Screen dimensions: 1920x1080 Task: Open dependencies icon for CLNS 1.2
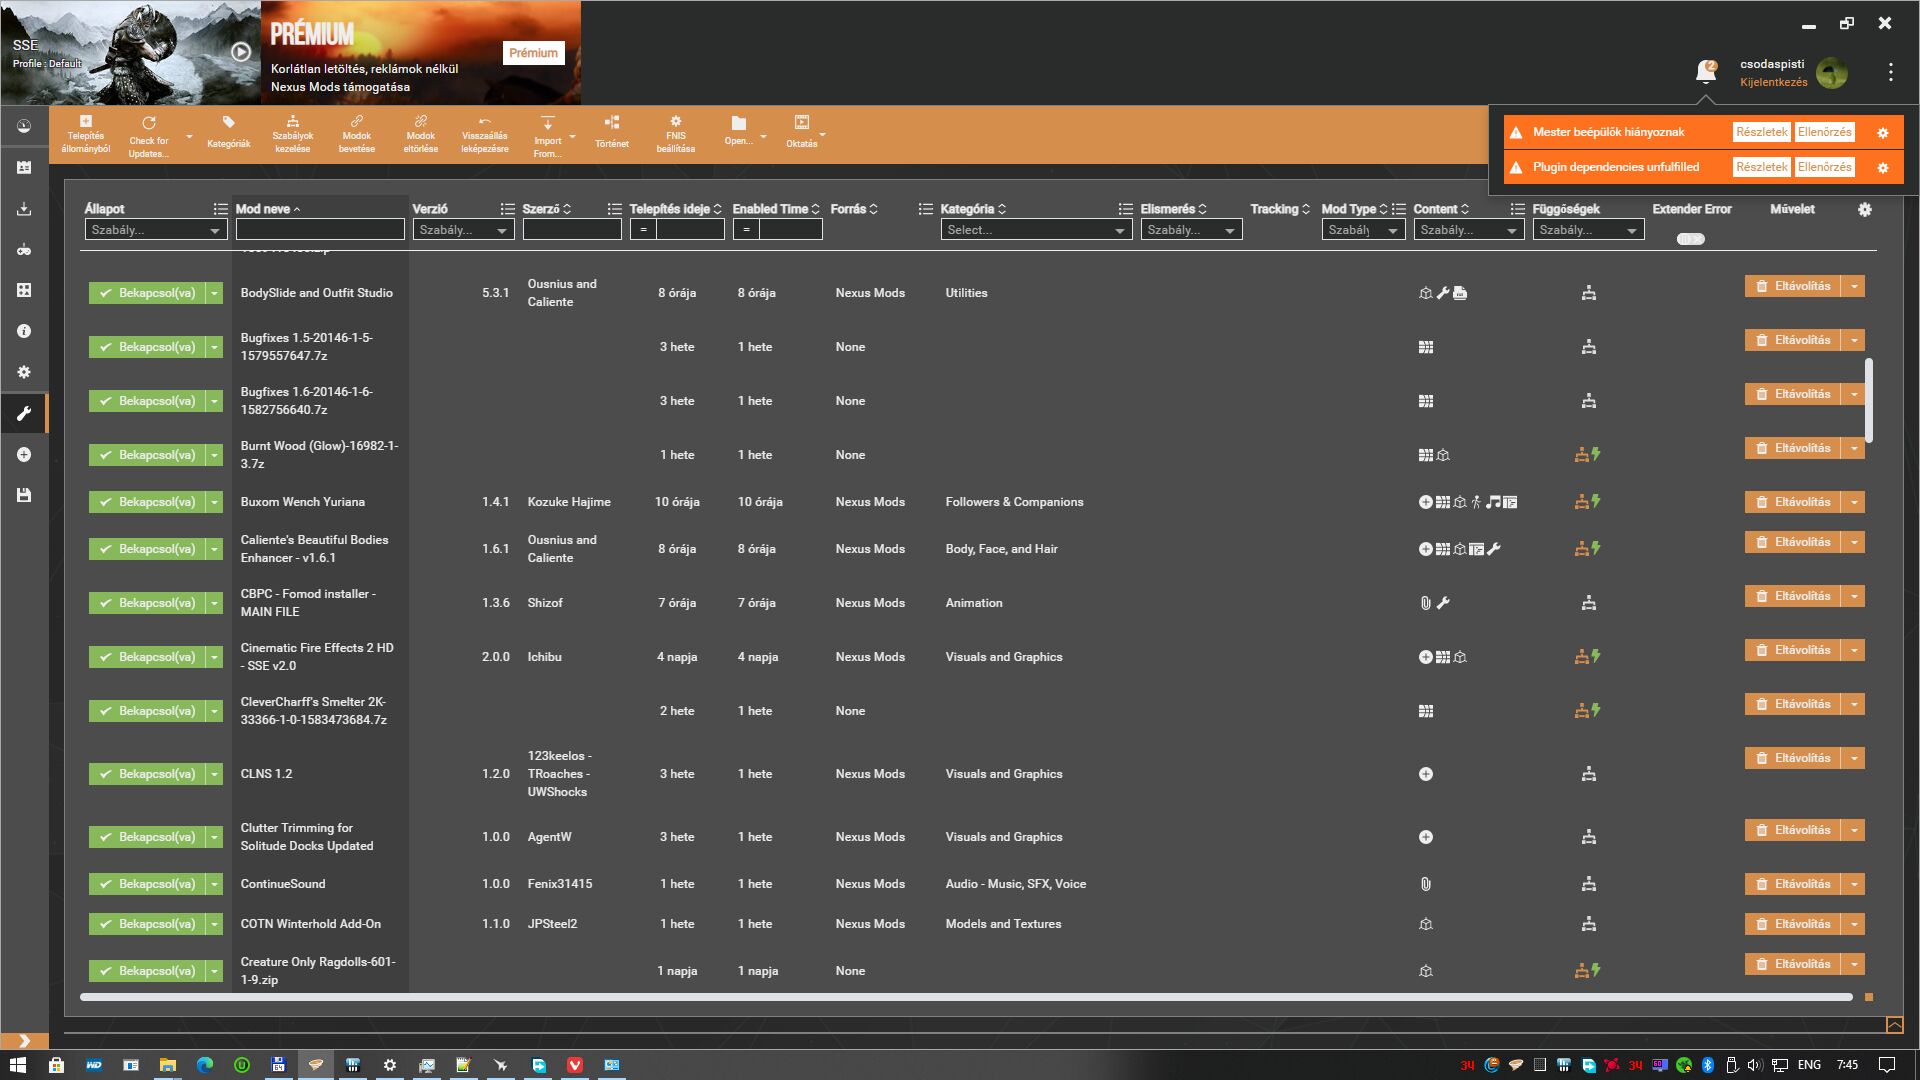click(x=1588, y=774)
